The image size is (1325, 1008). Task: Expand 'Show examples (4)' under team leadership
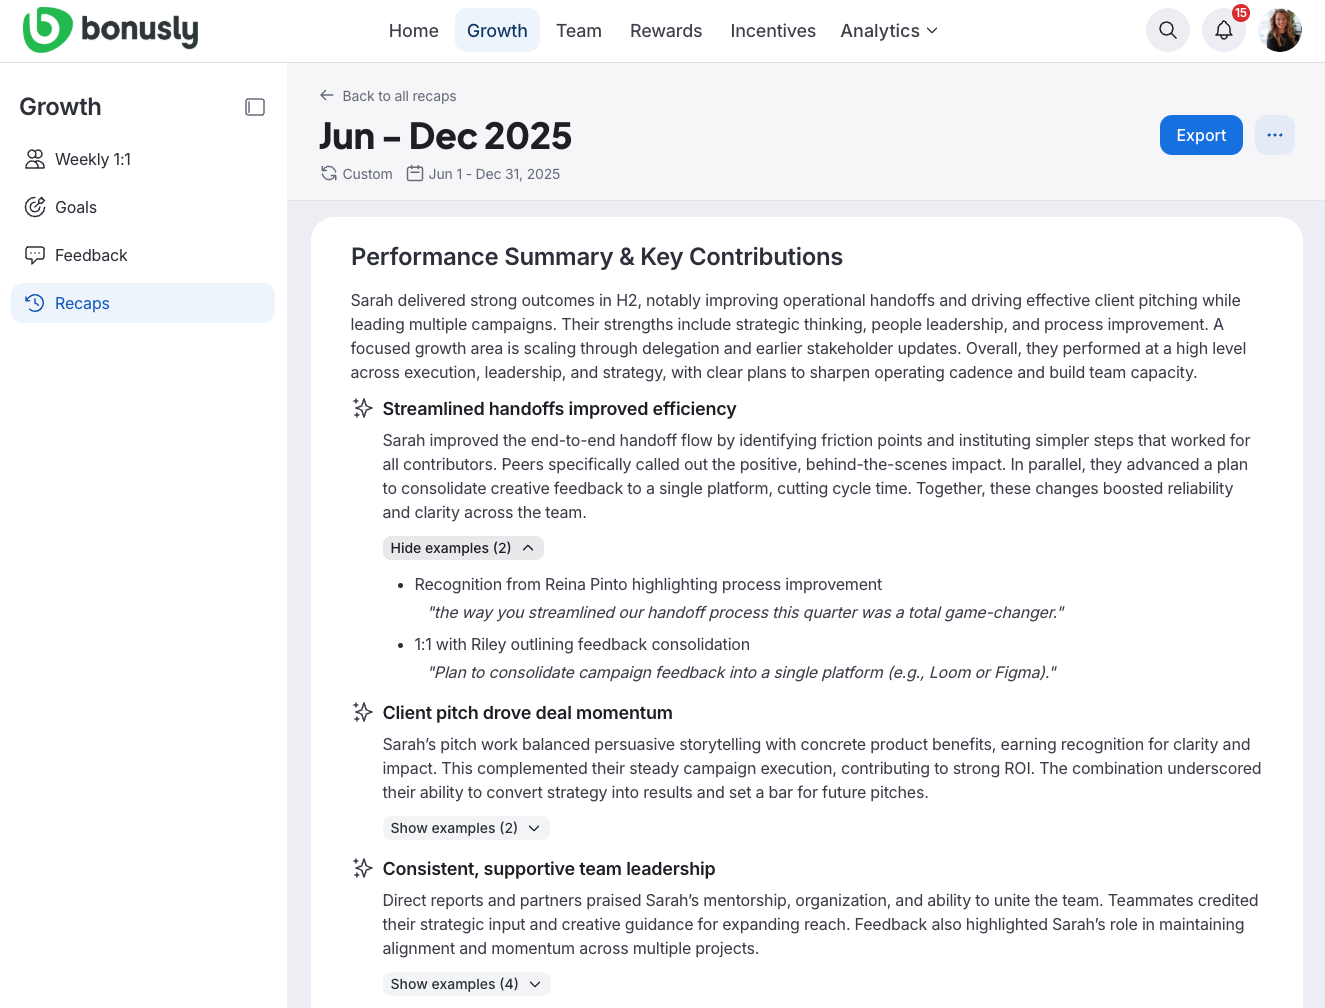[466, 984]
